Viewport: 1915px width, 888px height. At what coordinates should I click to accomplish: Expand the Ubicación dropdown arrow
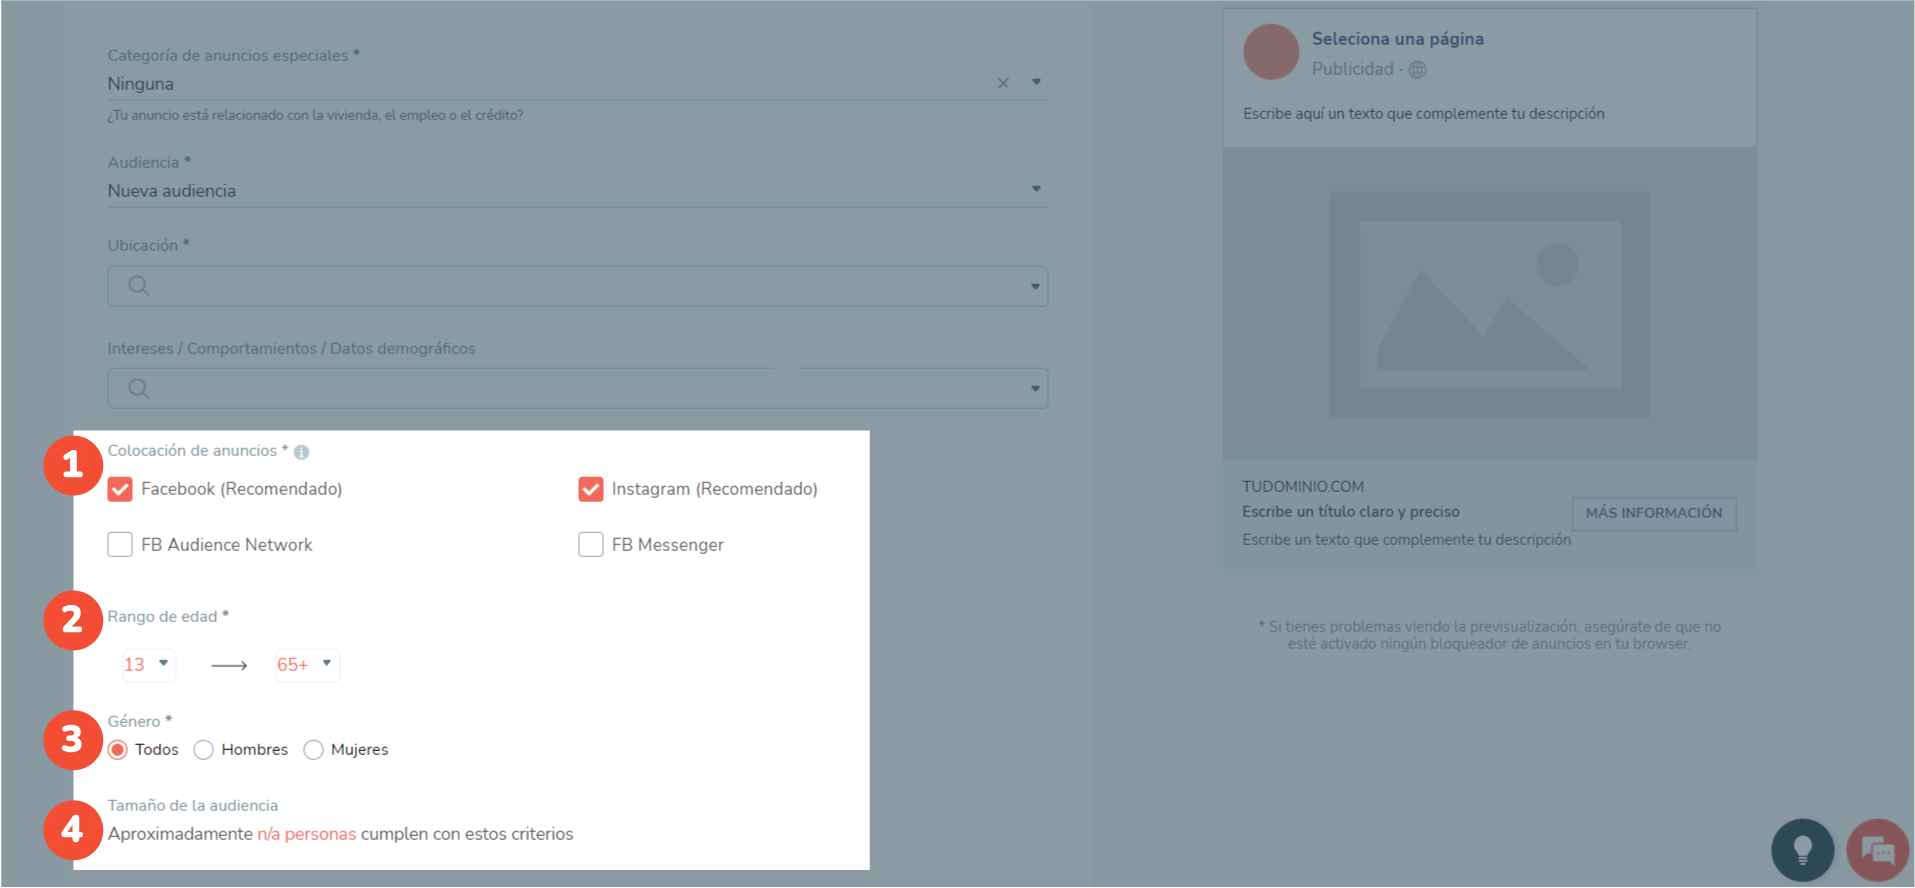point(1035,287)
